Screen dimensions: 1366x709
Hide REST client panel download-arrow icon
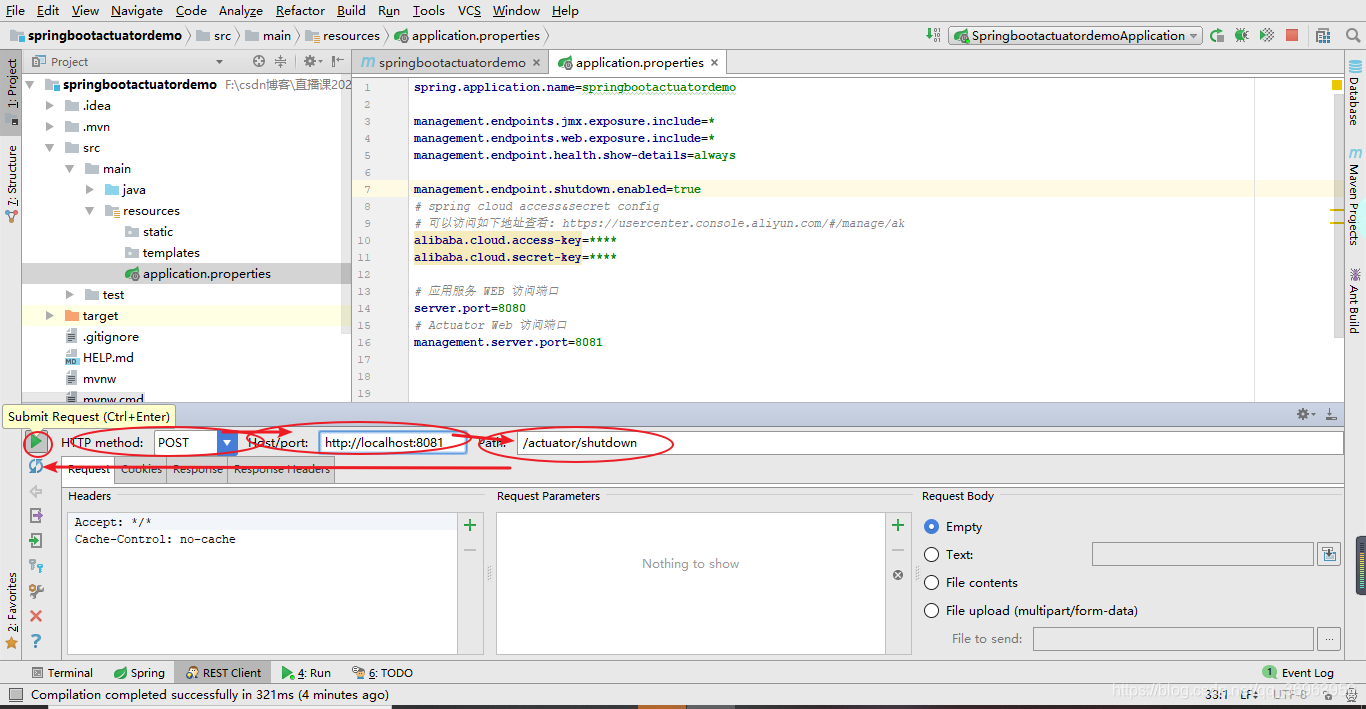[x=1331, y=414]
